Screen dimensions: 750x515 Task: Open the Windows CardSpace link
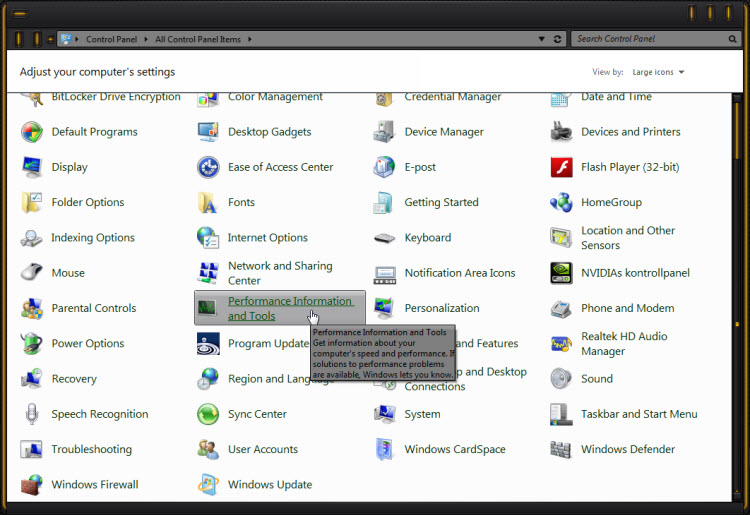pos(455,449)
